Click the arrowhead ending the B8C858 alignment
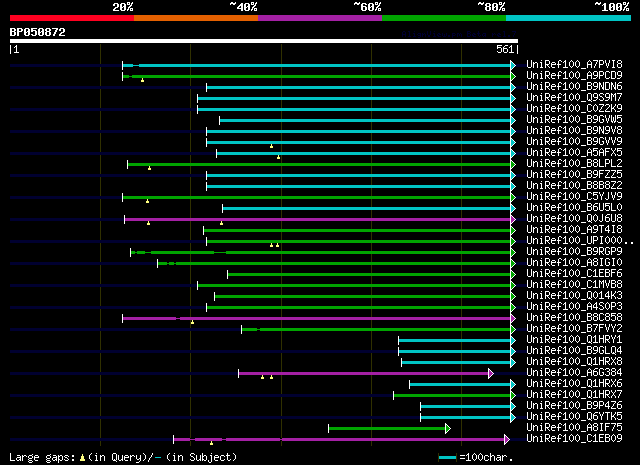 tap(513, 318)
